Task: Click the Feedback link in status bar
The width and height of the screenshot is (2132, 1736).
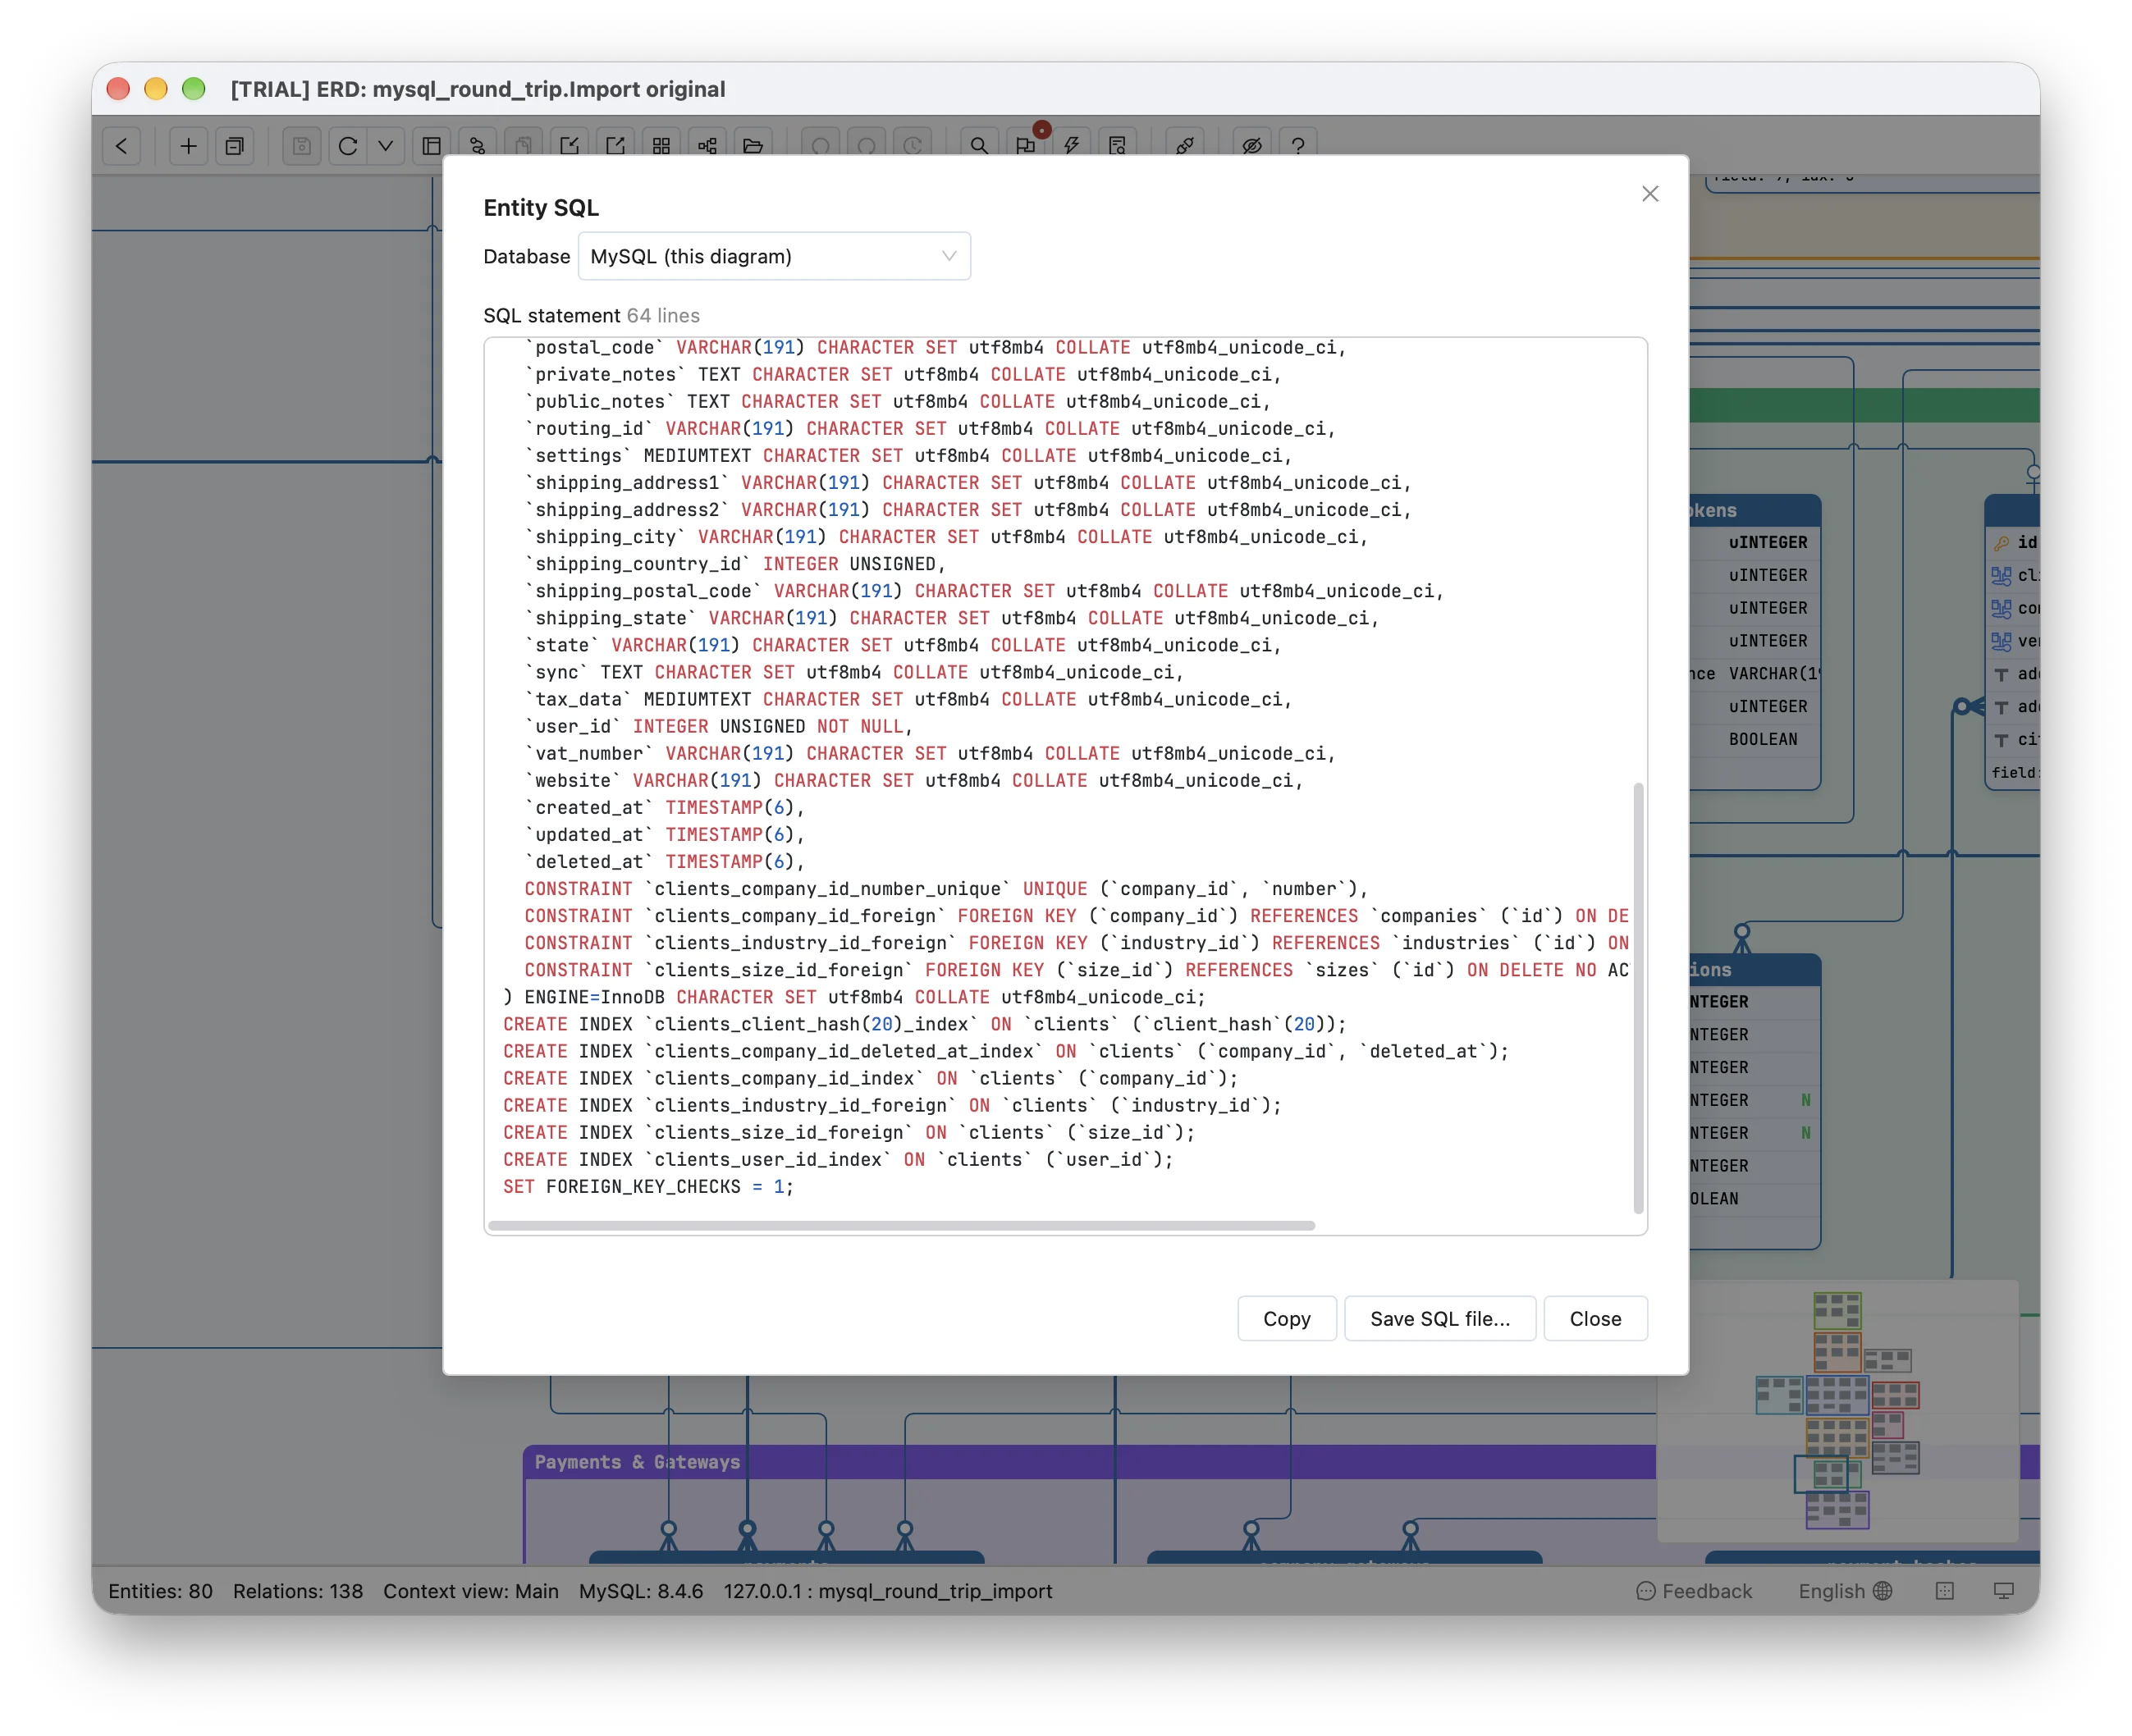Action: tap(1694, 1591)
